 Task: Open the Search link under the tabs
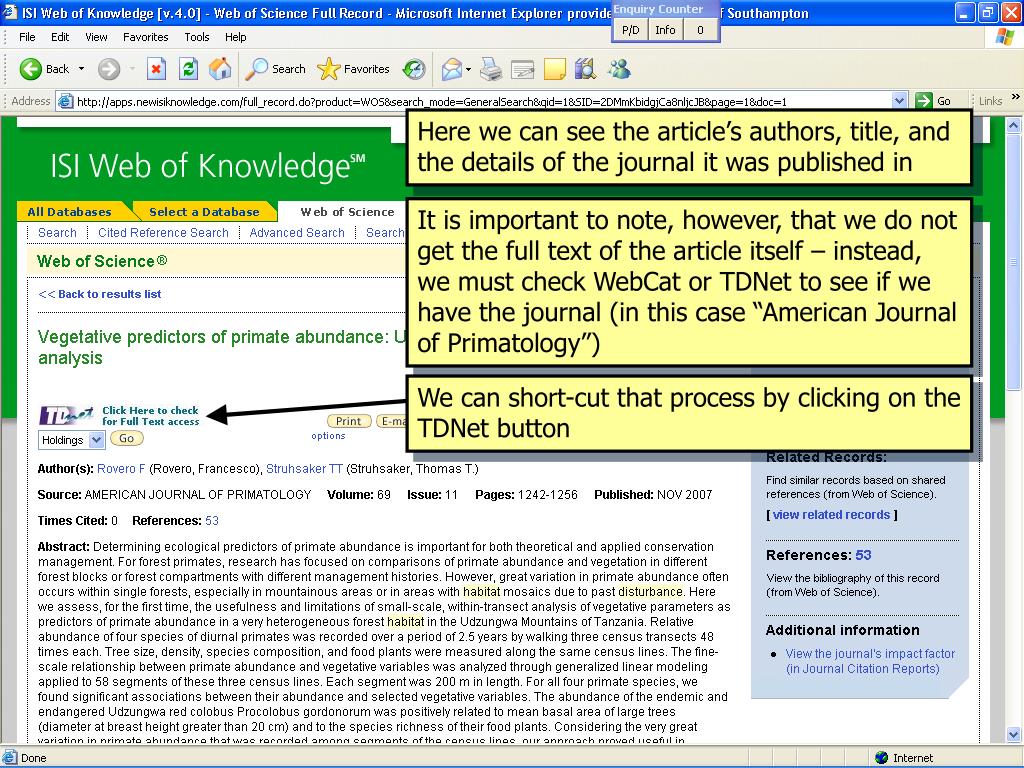click(x=57, y=232)
